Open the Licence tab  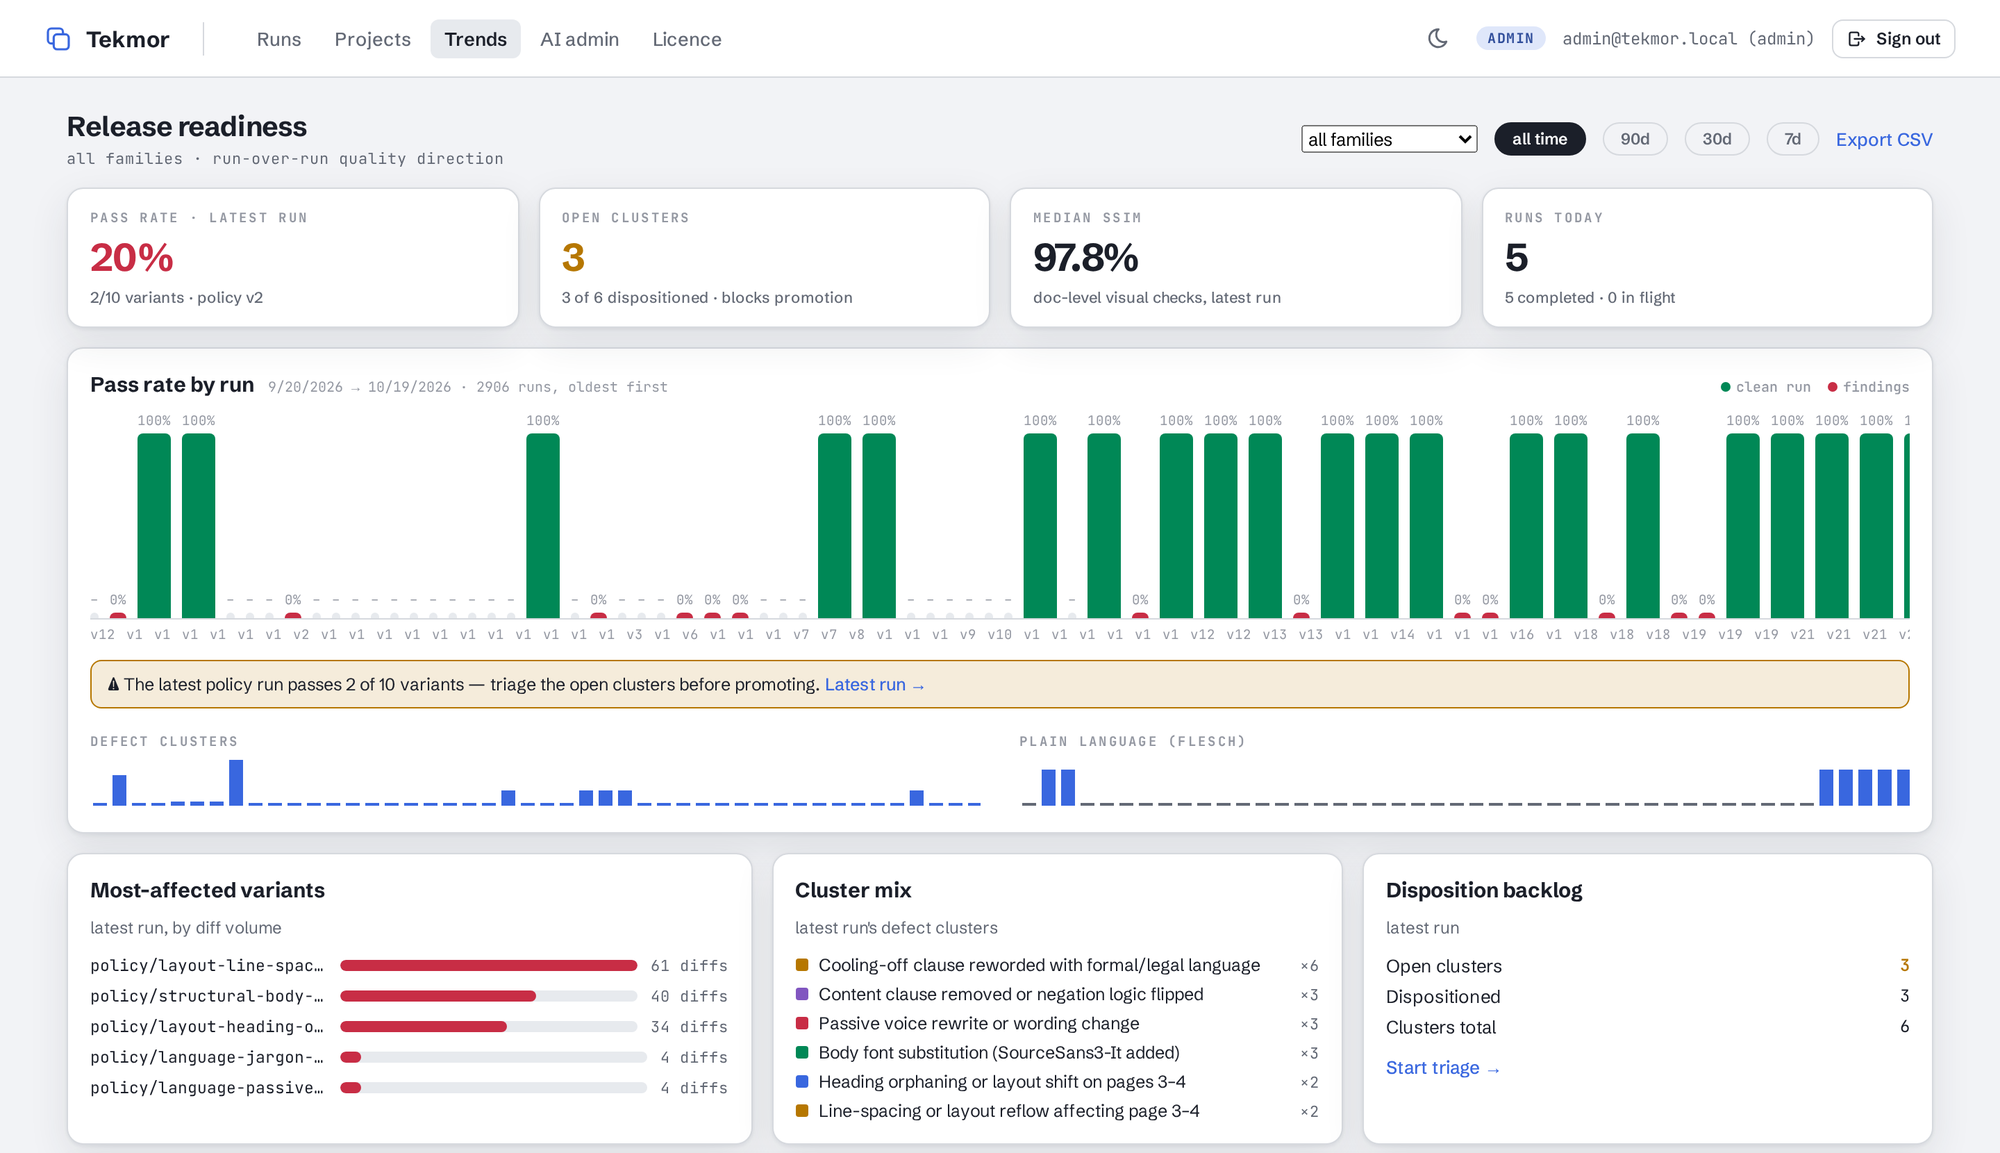coord(686,39)
